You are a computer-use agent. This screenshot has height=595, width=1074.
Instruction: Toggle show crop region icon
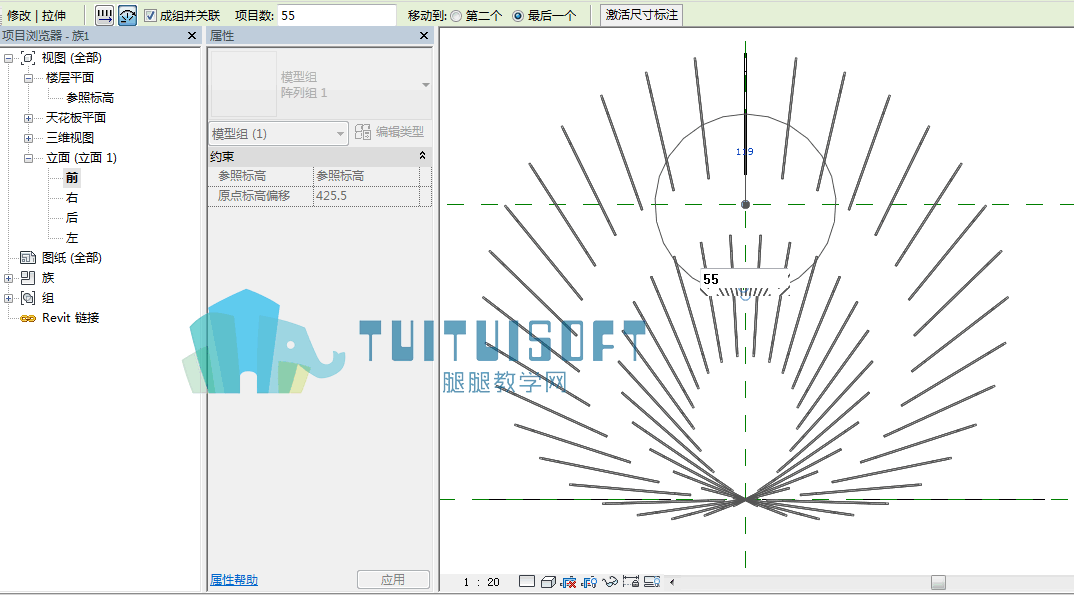click(589, 582)
